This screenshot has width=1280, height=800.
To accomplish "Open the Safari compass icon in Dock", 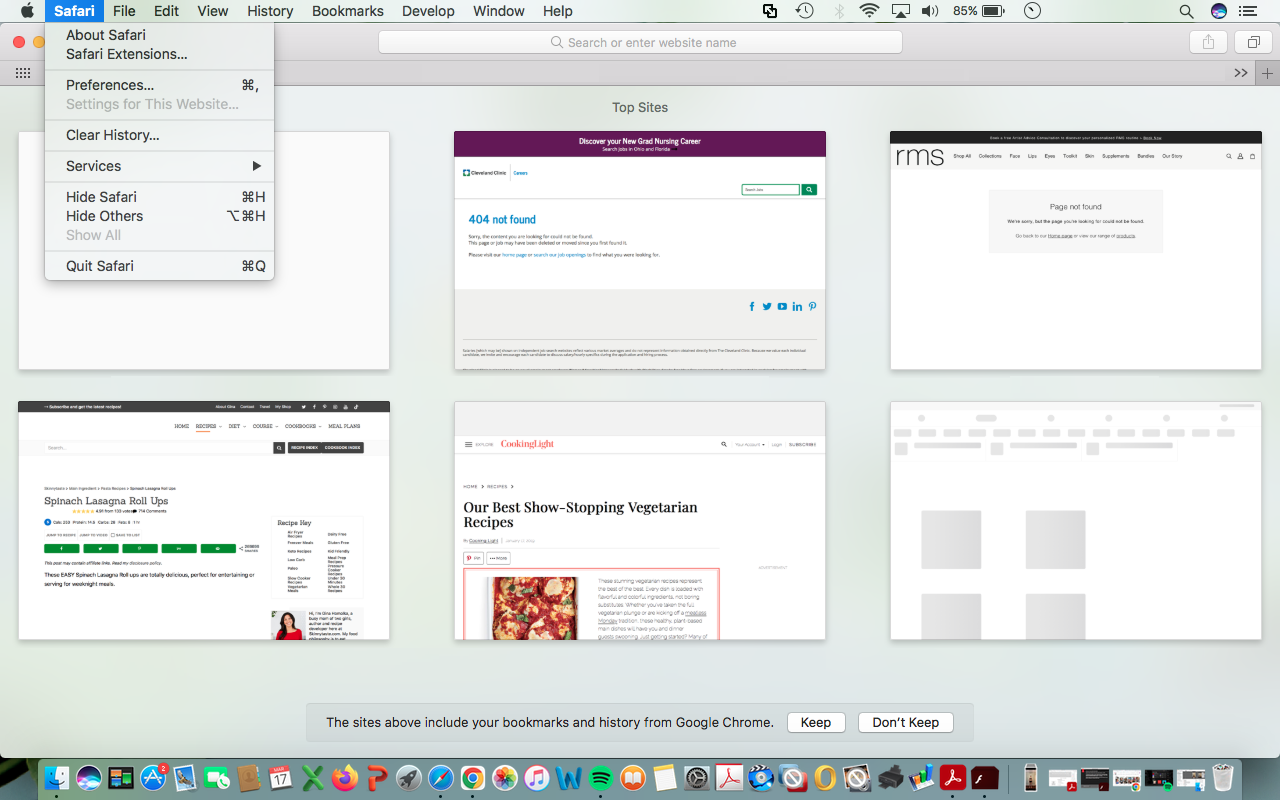I will pyautogui.click(x=441, y=778).
